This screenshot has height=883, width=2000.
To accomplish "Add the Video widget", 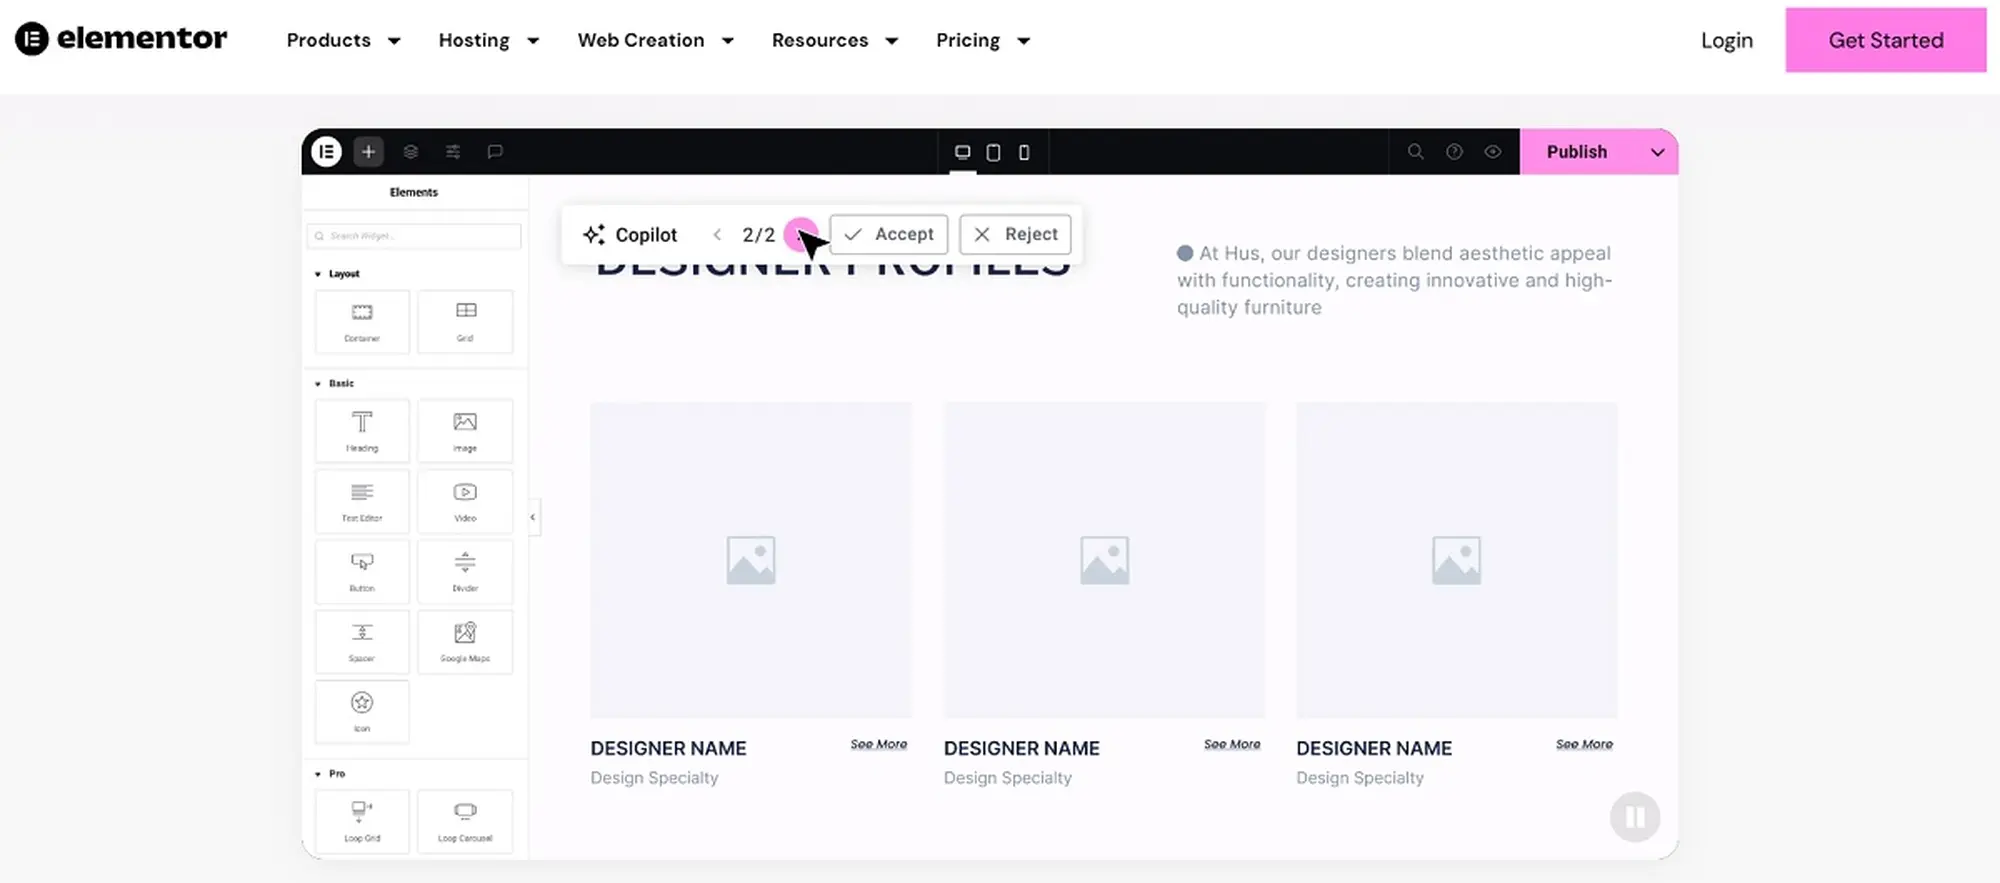I will [x=465, y=501].
